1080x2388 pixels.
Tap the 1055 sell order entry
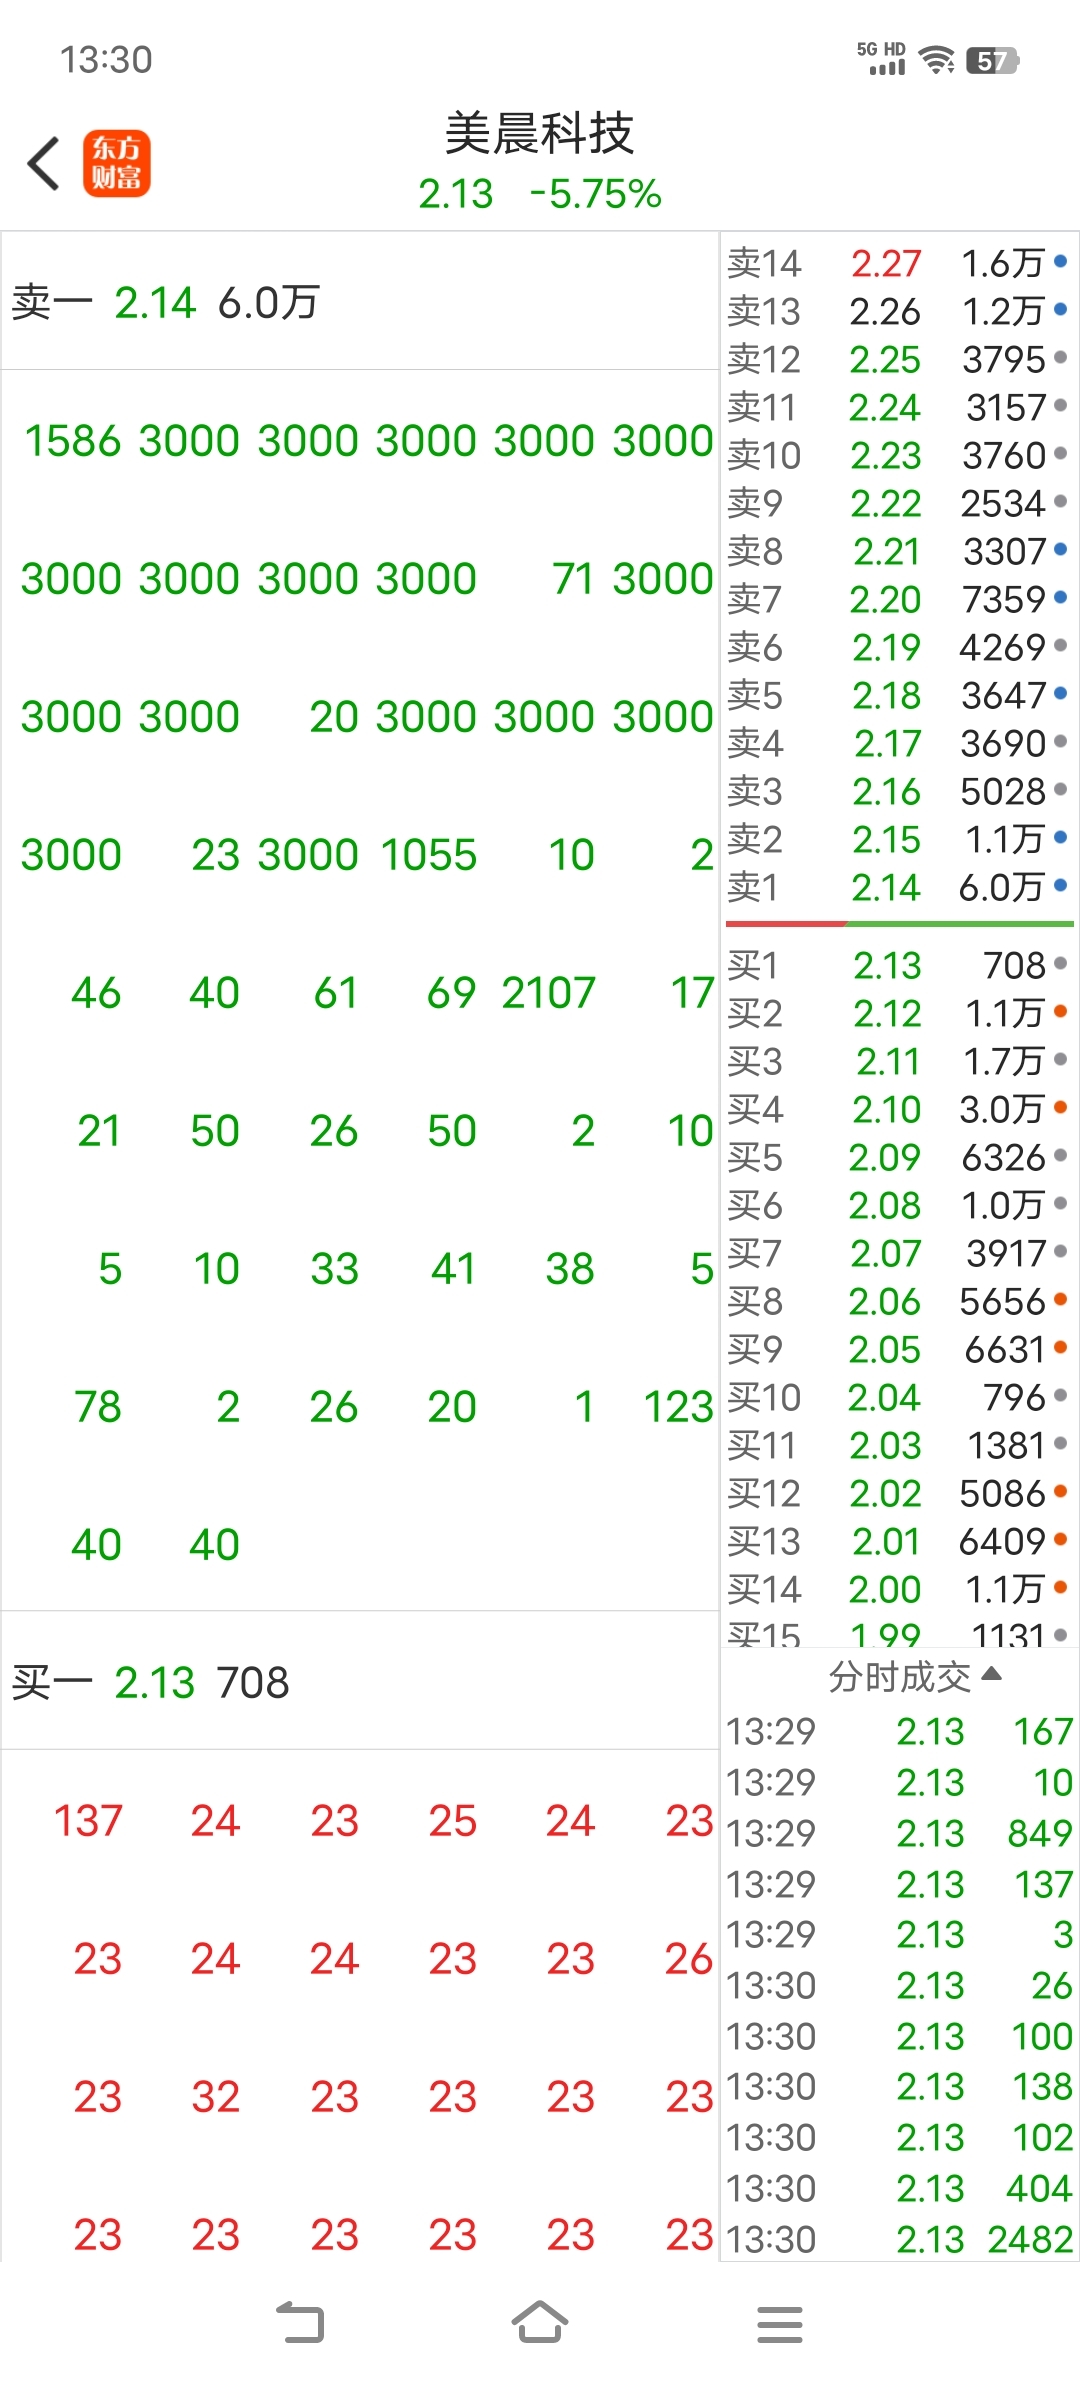tap(428, 855)
